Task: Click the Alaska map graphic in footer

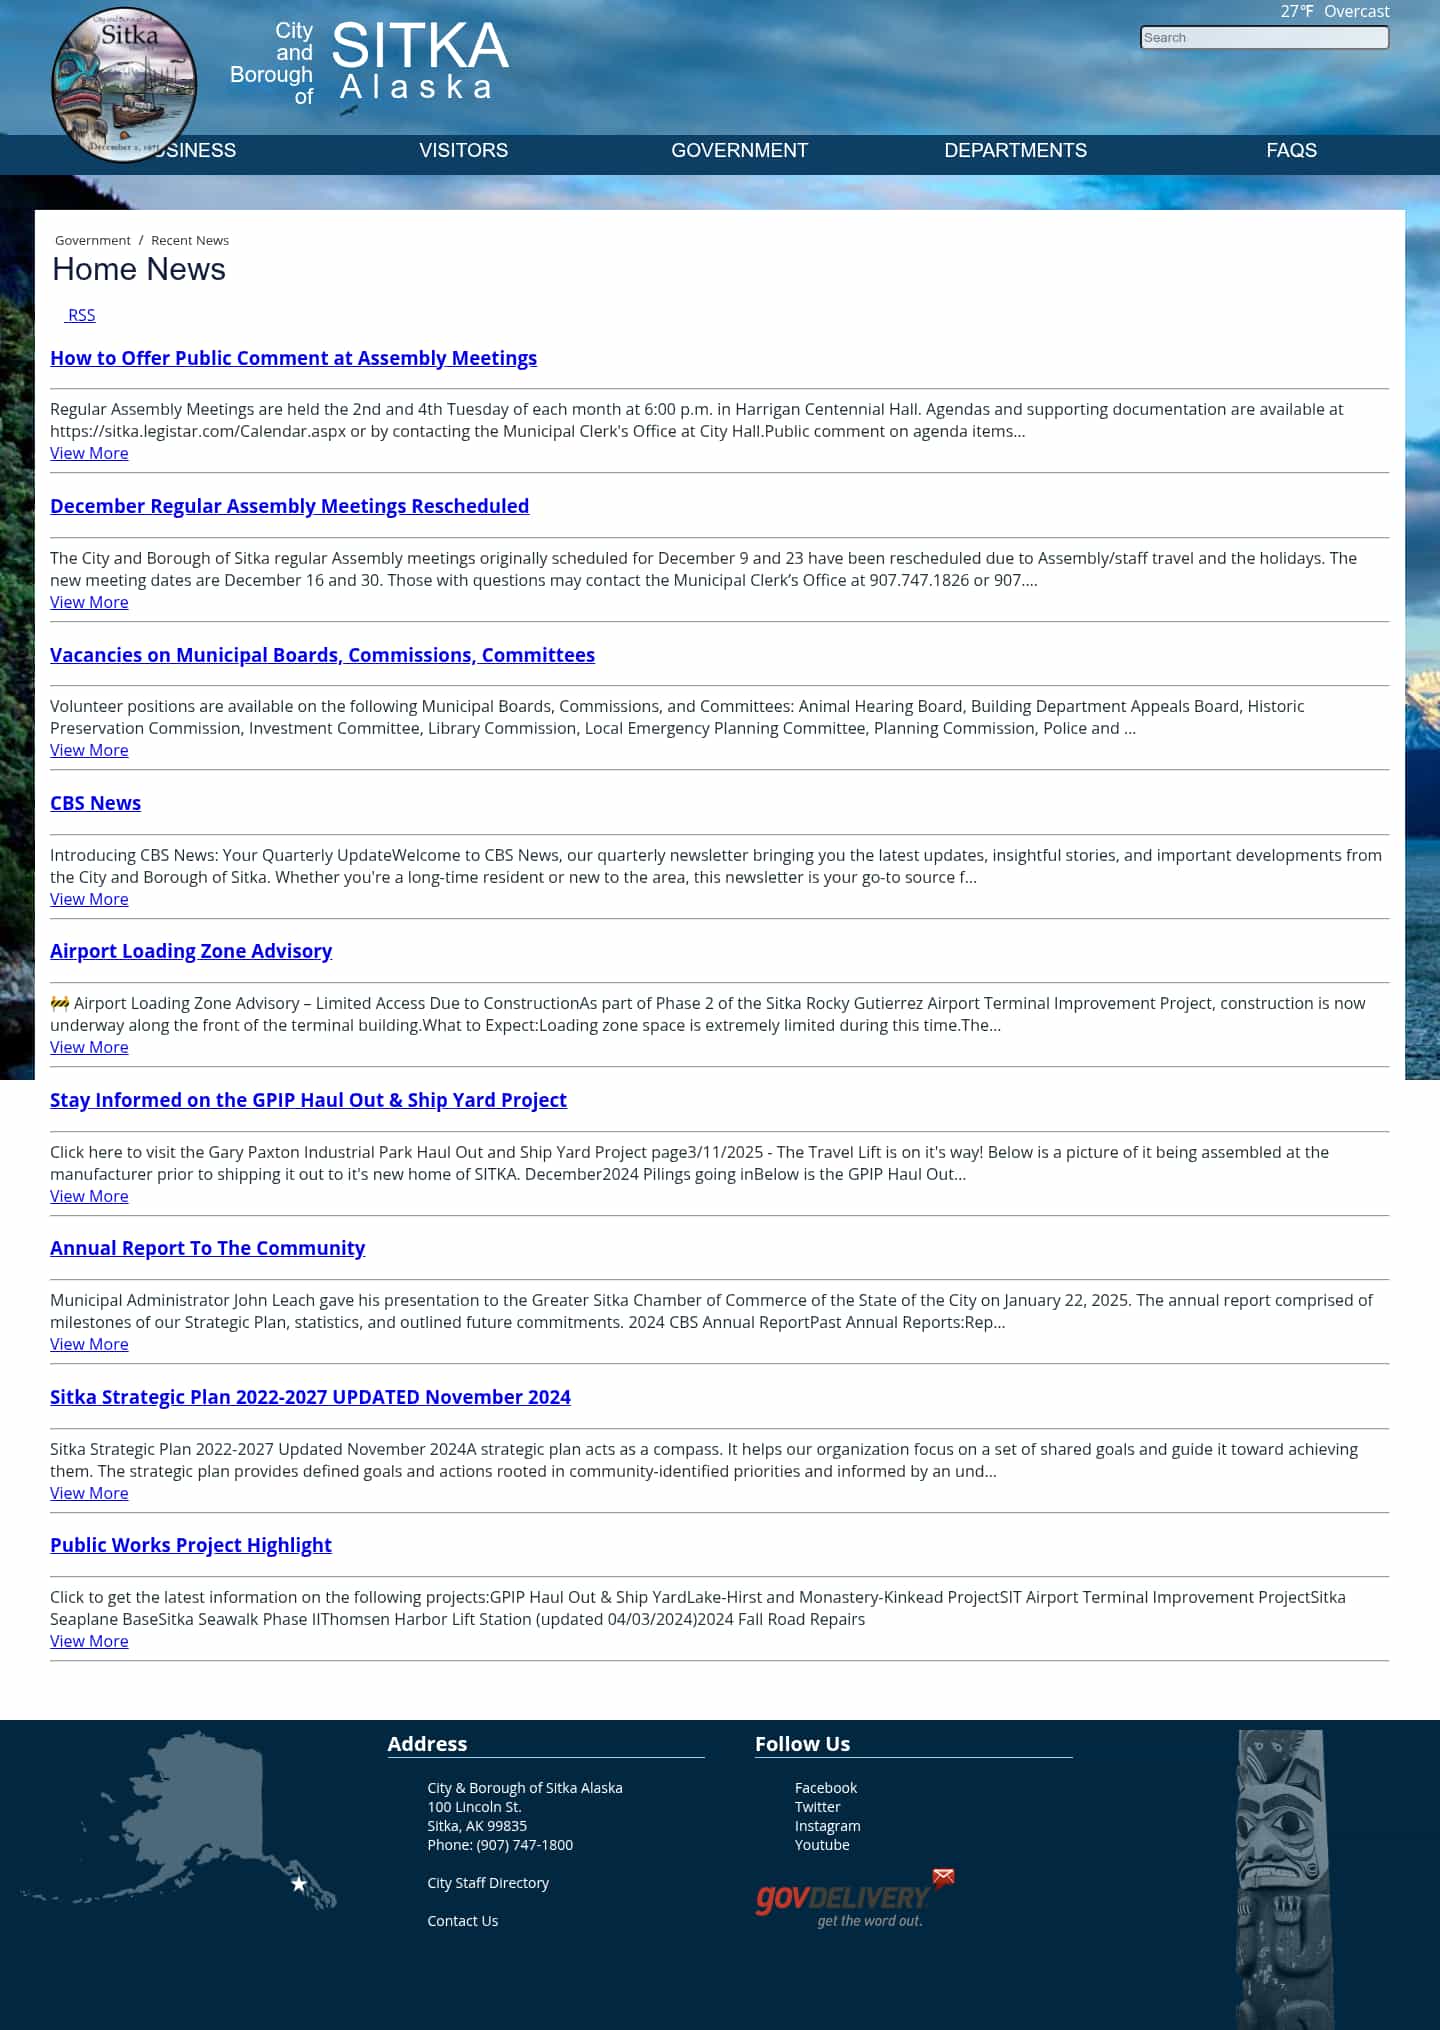Action: 180,1820
